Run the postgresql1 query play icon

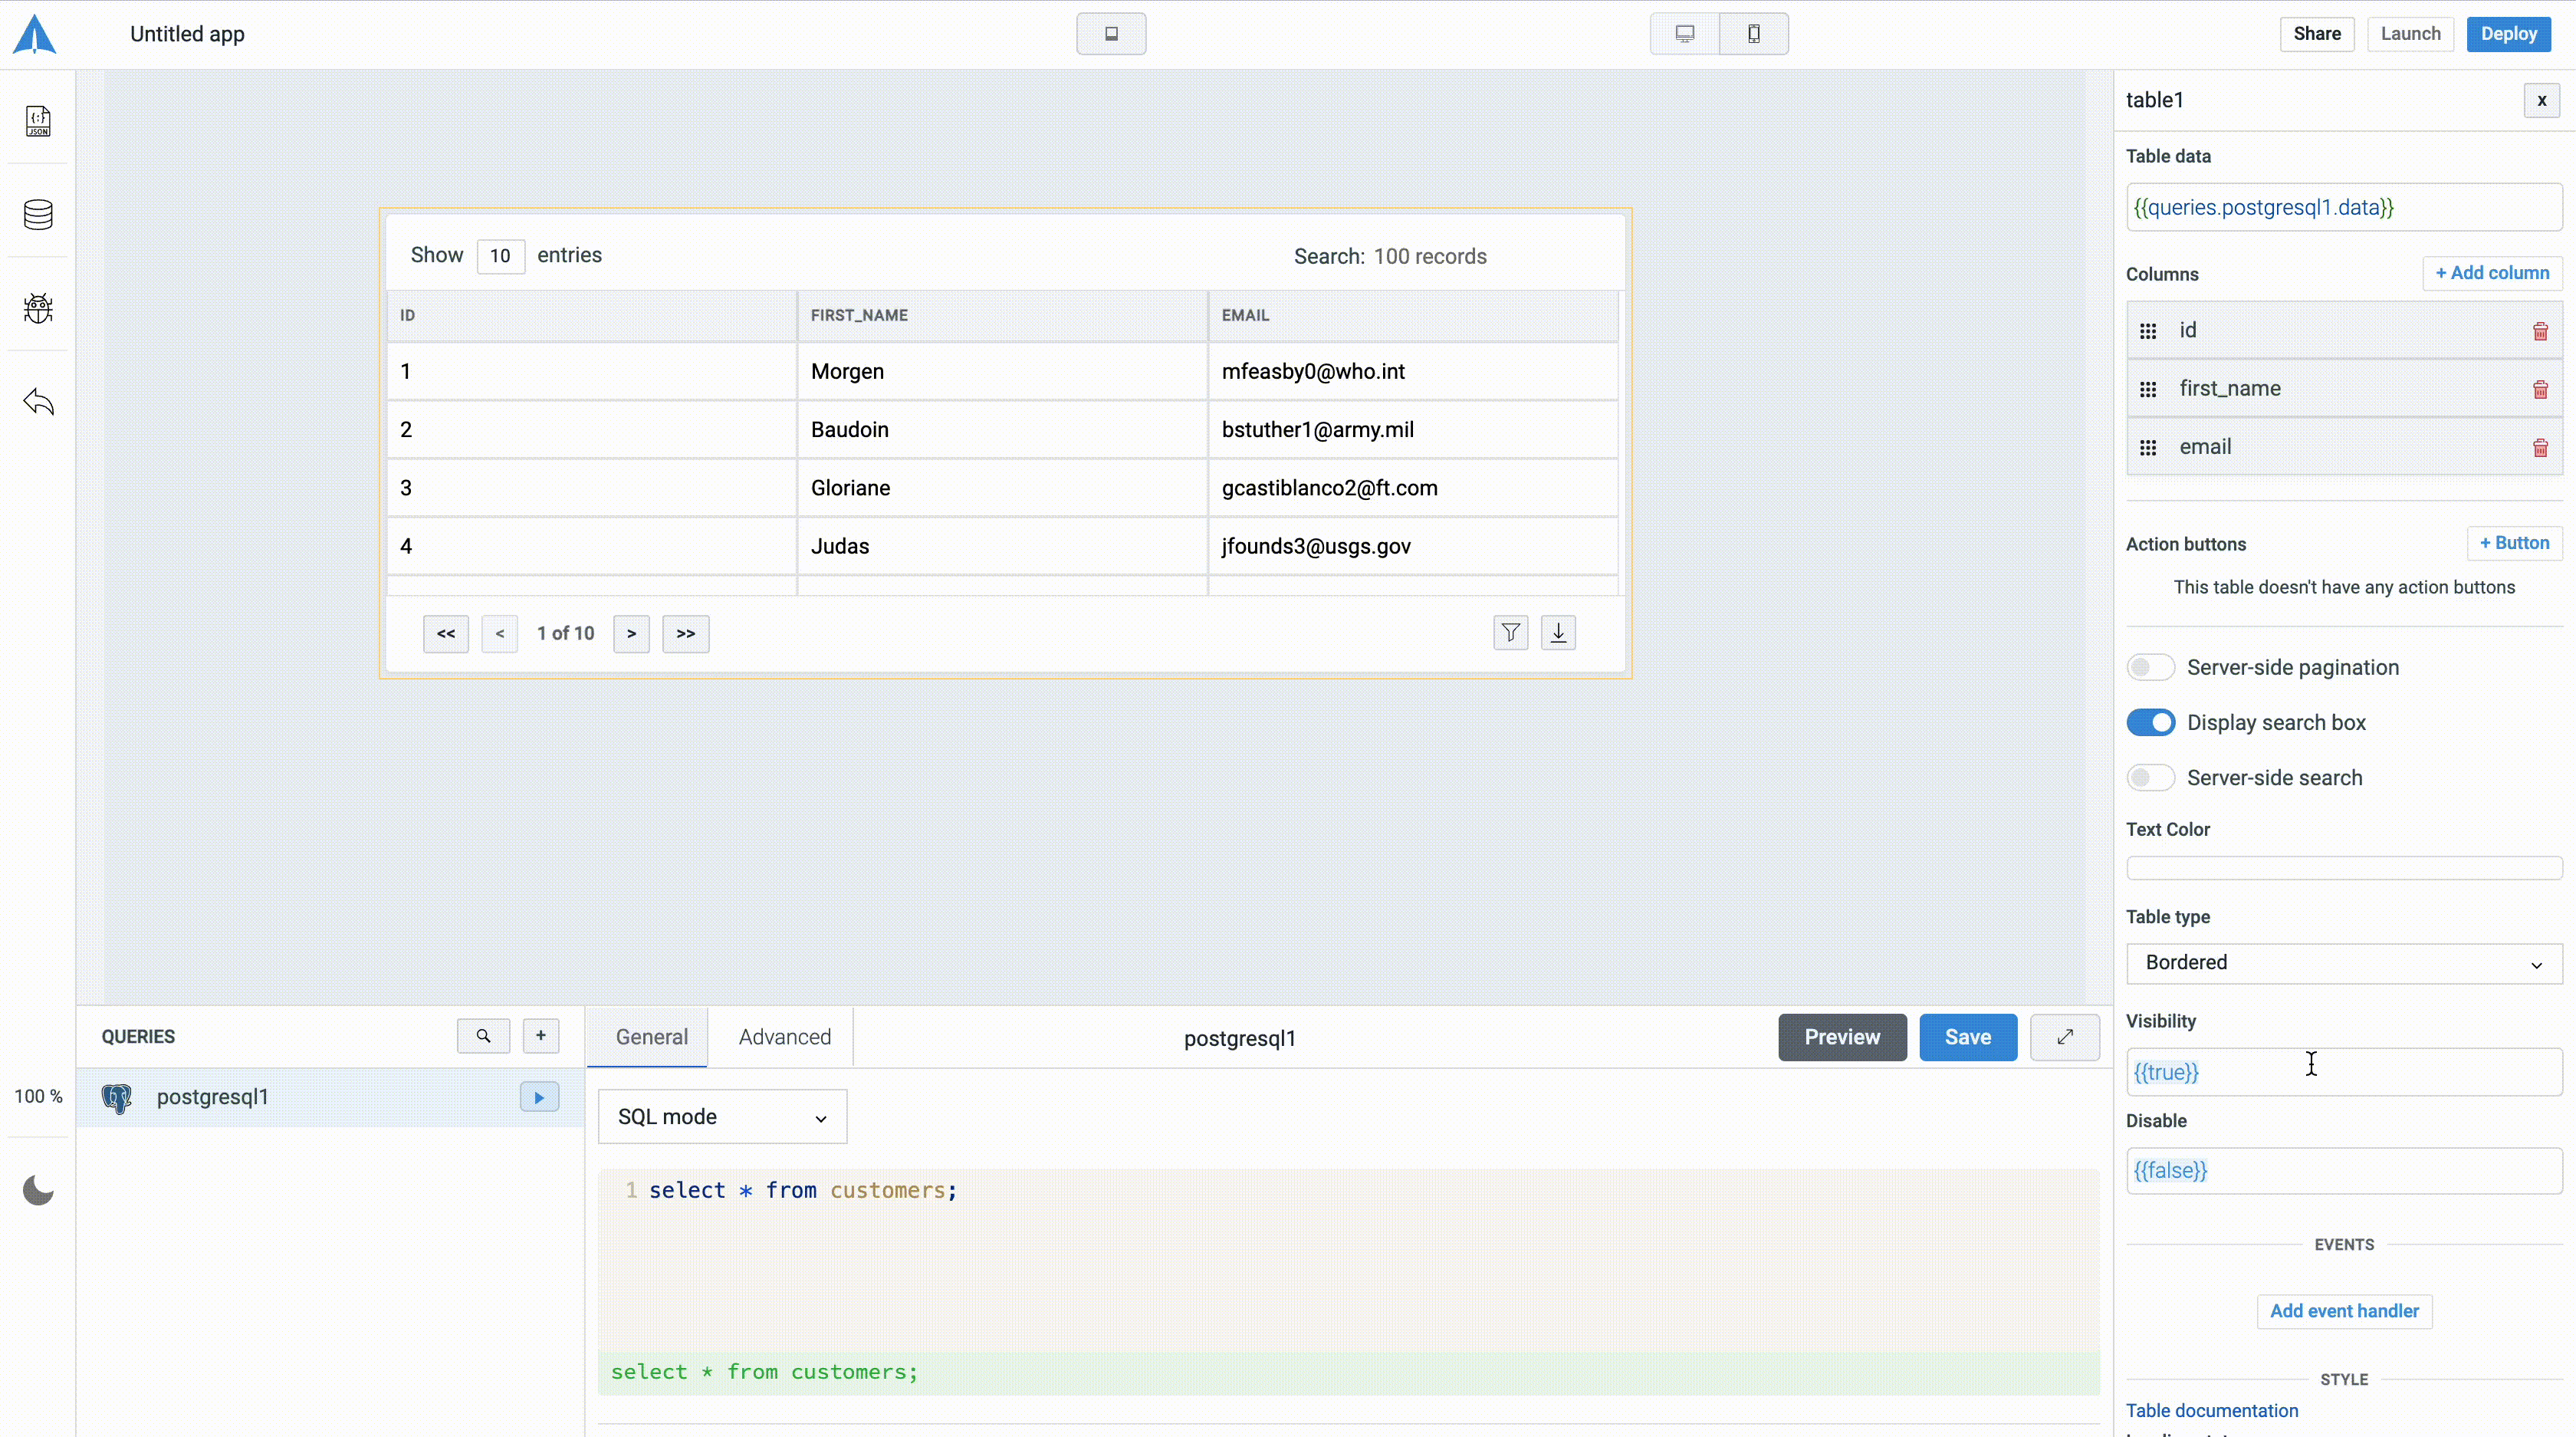539,1097
